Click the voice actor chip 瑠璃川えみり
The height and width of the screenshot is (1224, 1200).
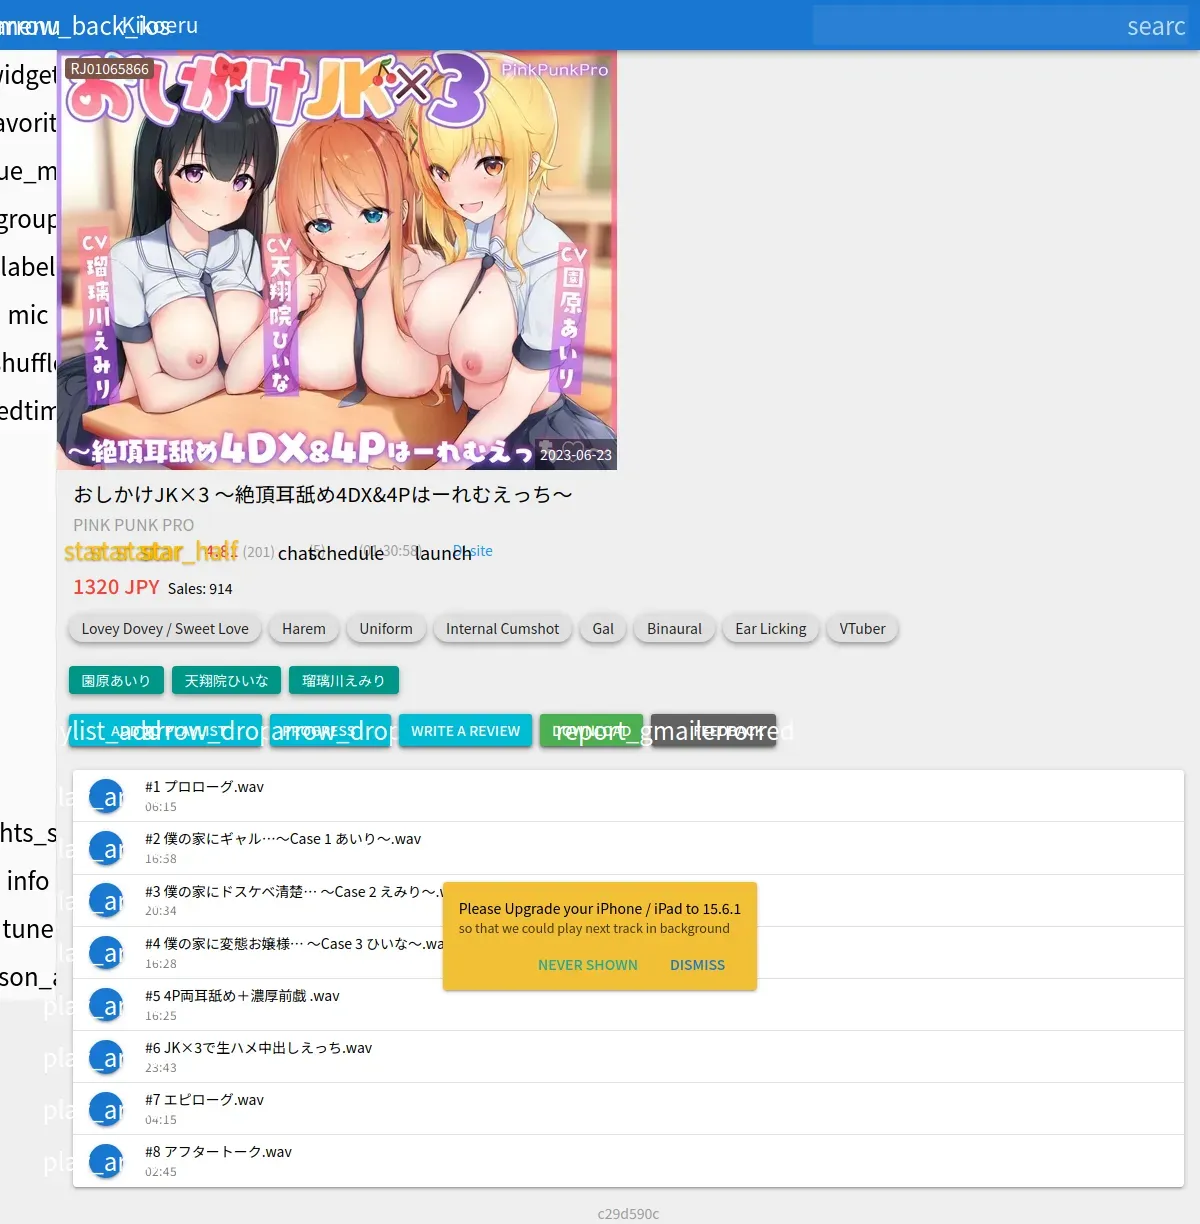(344, 681)
